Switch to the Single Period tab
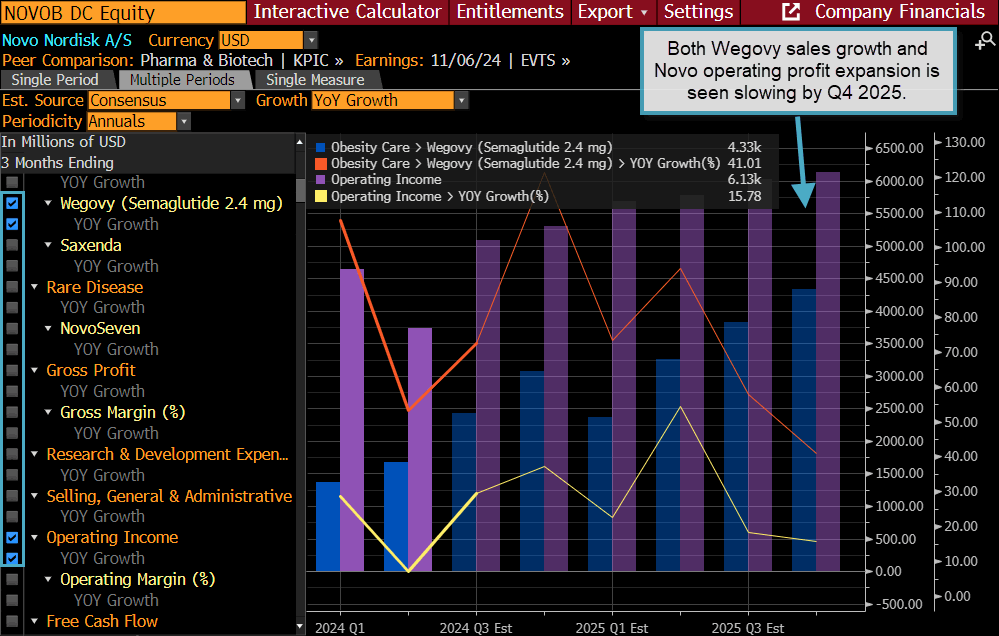This screenshot has width=999, height=636. click(x=55, y=80)
